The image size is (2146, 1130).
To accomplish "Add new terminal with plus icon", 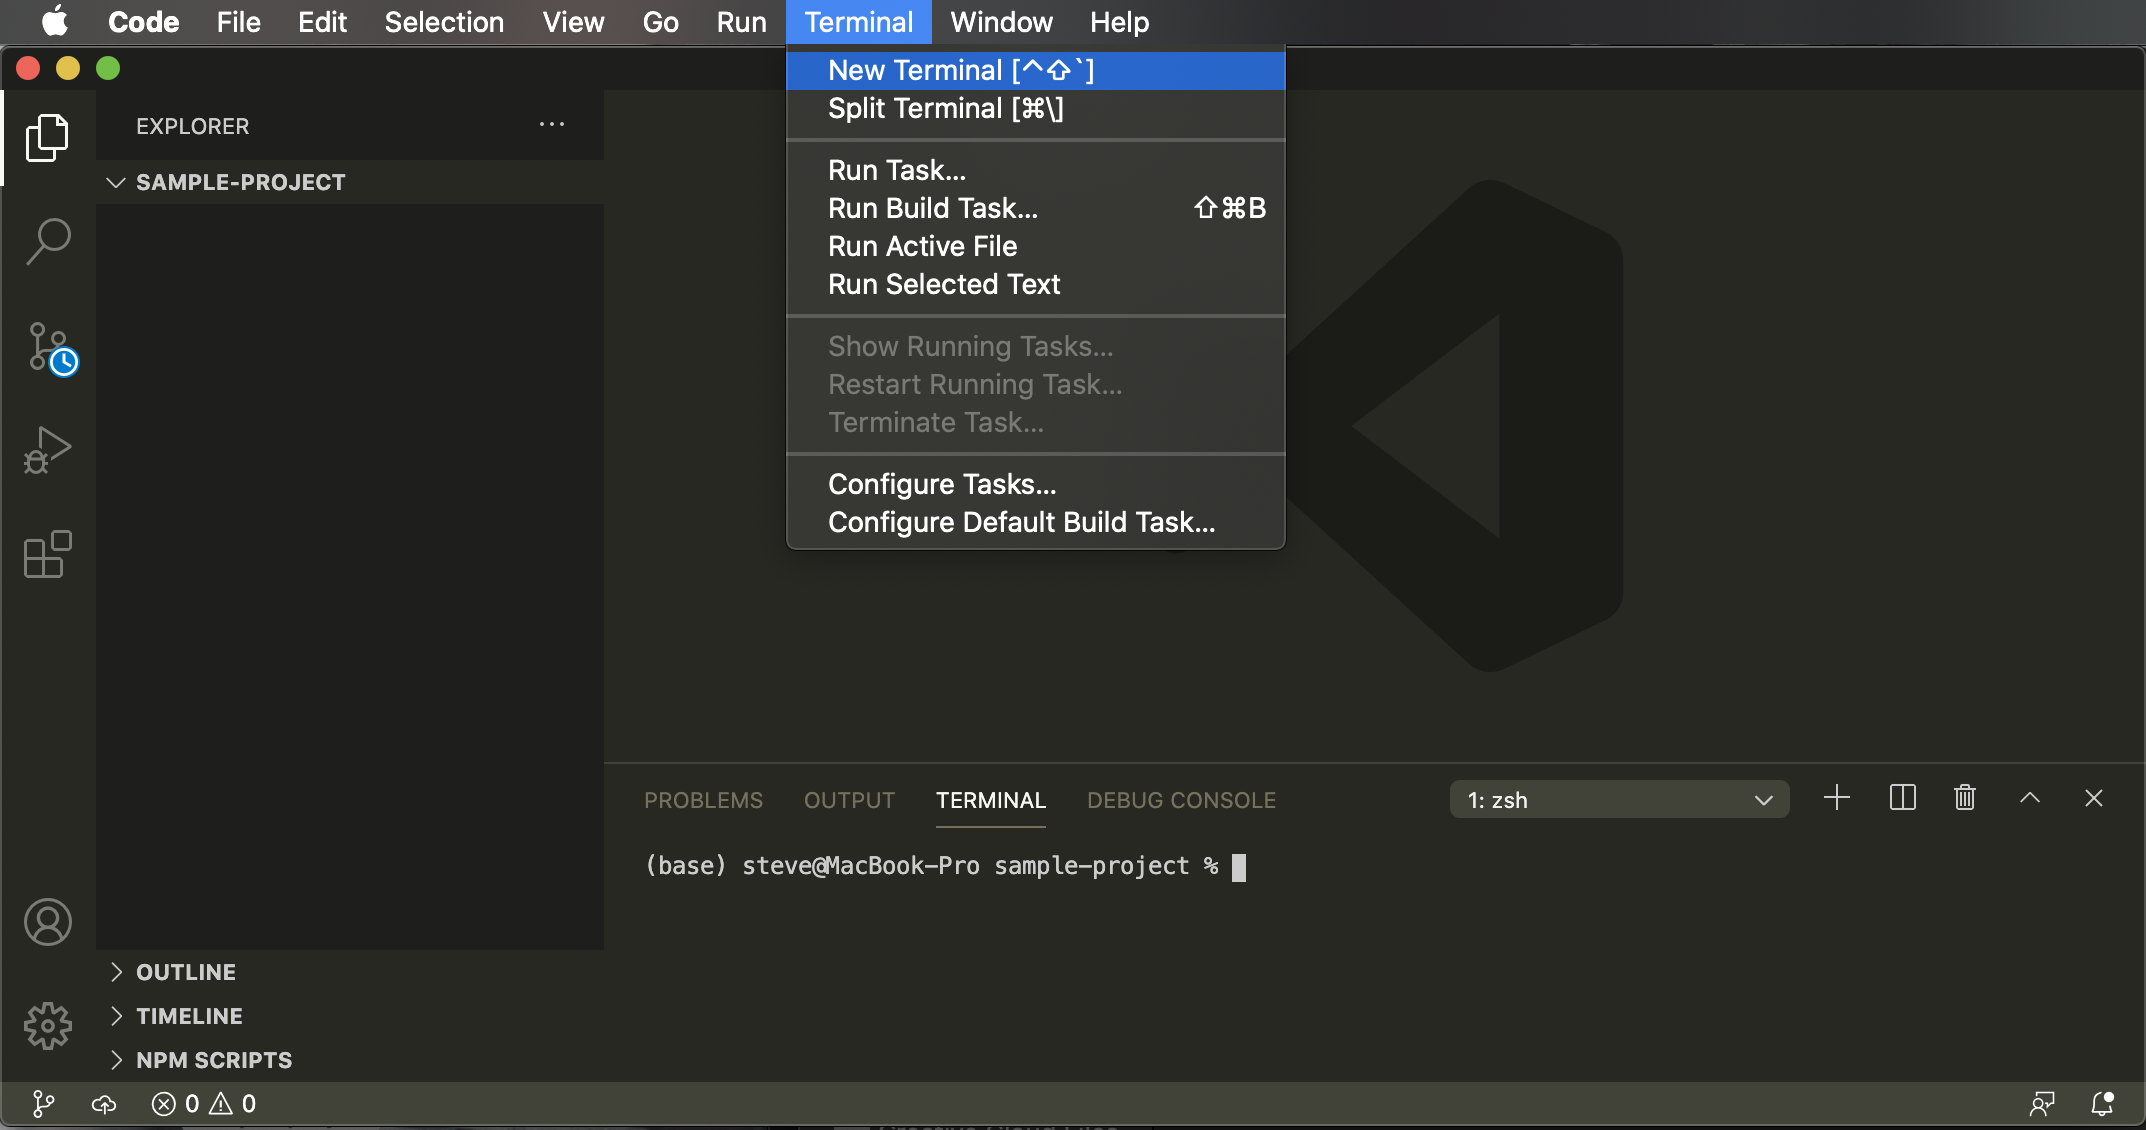I will point(1836,798).
